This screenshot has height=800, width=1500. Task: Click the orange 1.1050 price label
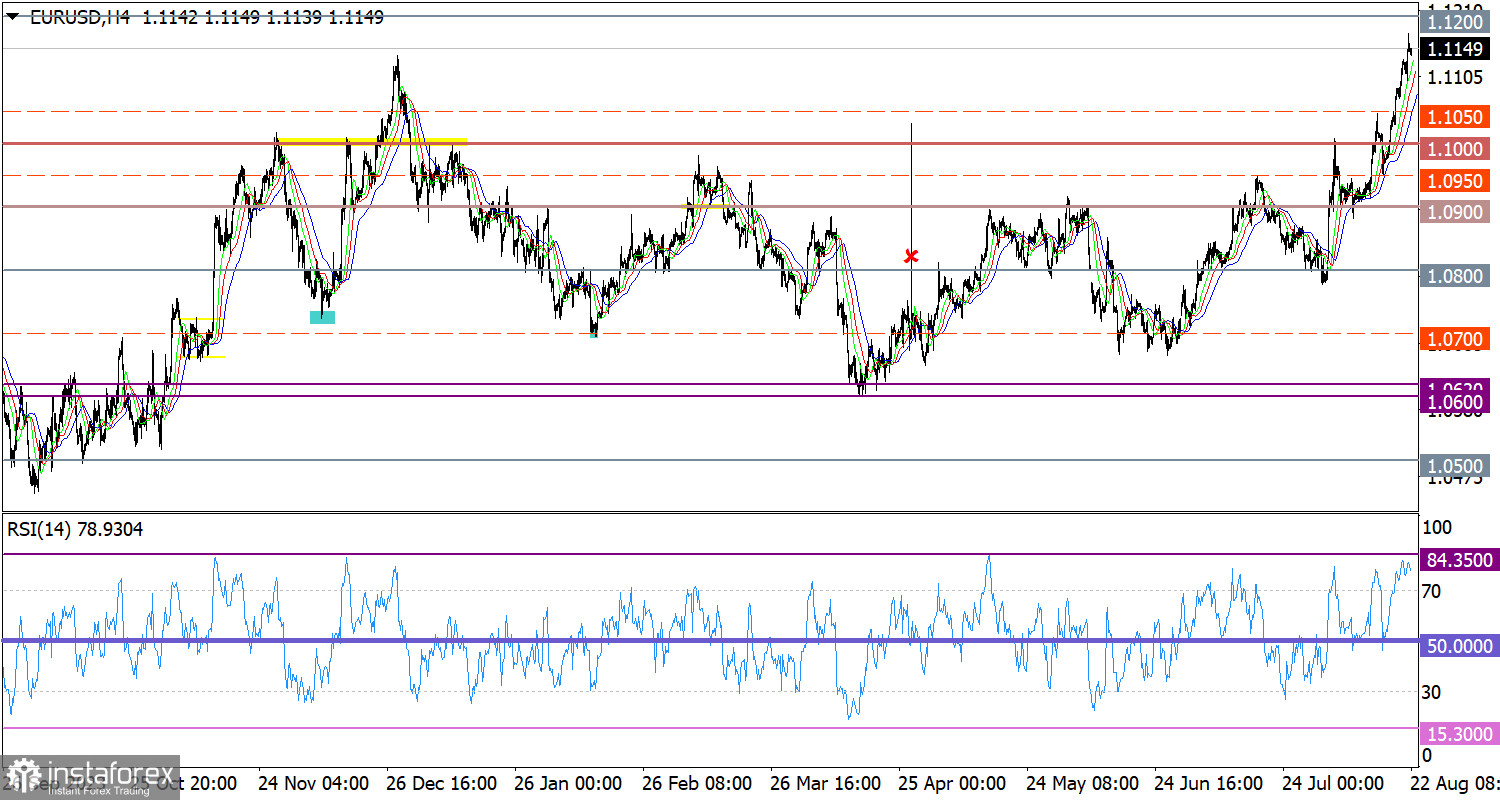point(1455,117)
